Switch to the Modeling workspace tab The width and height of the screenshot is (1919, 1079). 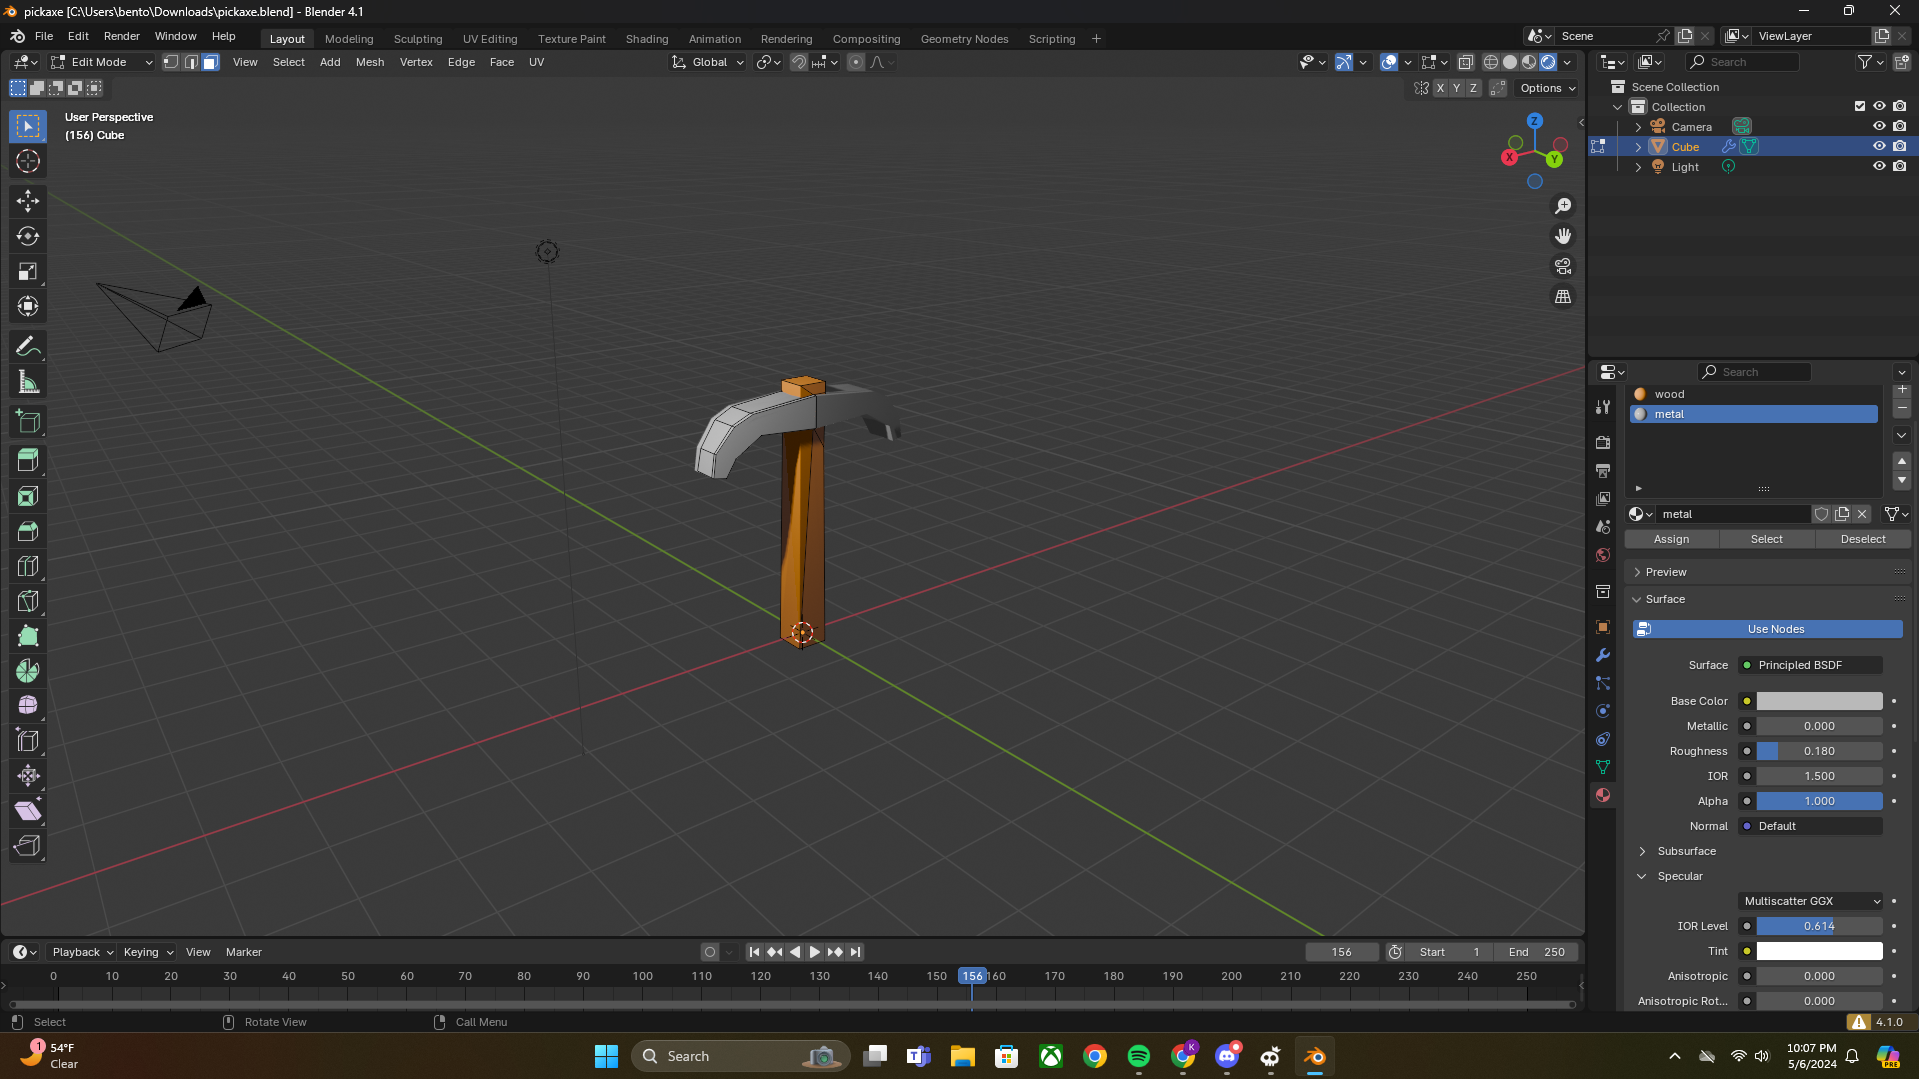[x=349, y=39]
